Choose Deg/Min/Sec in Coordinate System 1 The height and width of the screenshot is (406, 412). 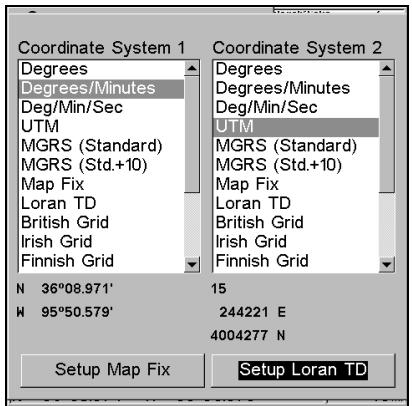coord(101,108)
